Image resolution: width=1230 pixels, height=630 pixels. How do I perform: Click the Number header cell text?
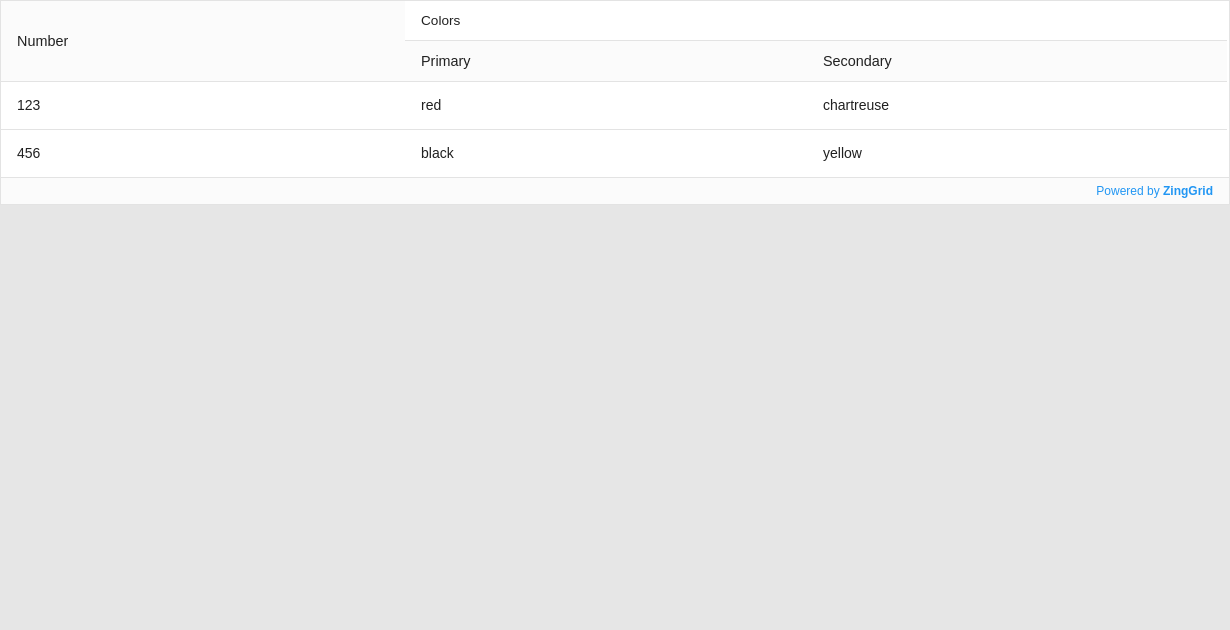click(x=43, y=41)
